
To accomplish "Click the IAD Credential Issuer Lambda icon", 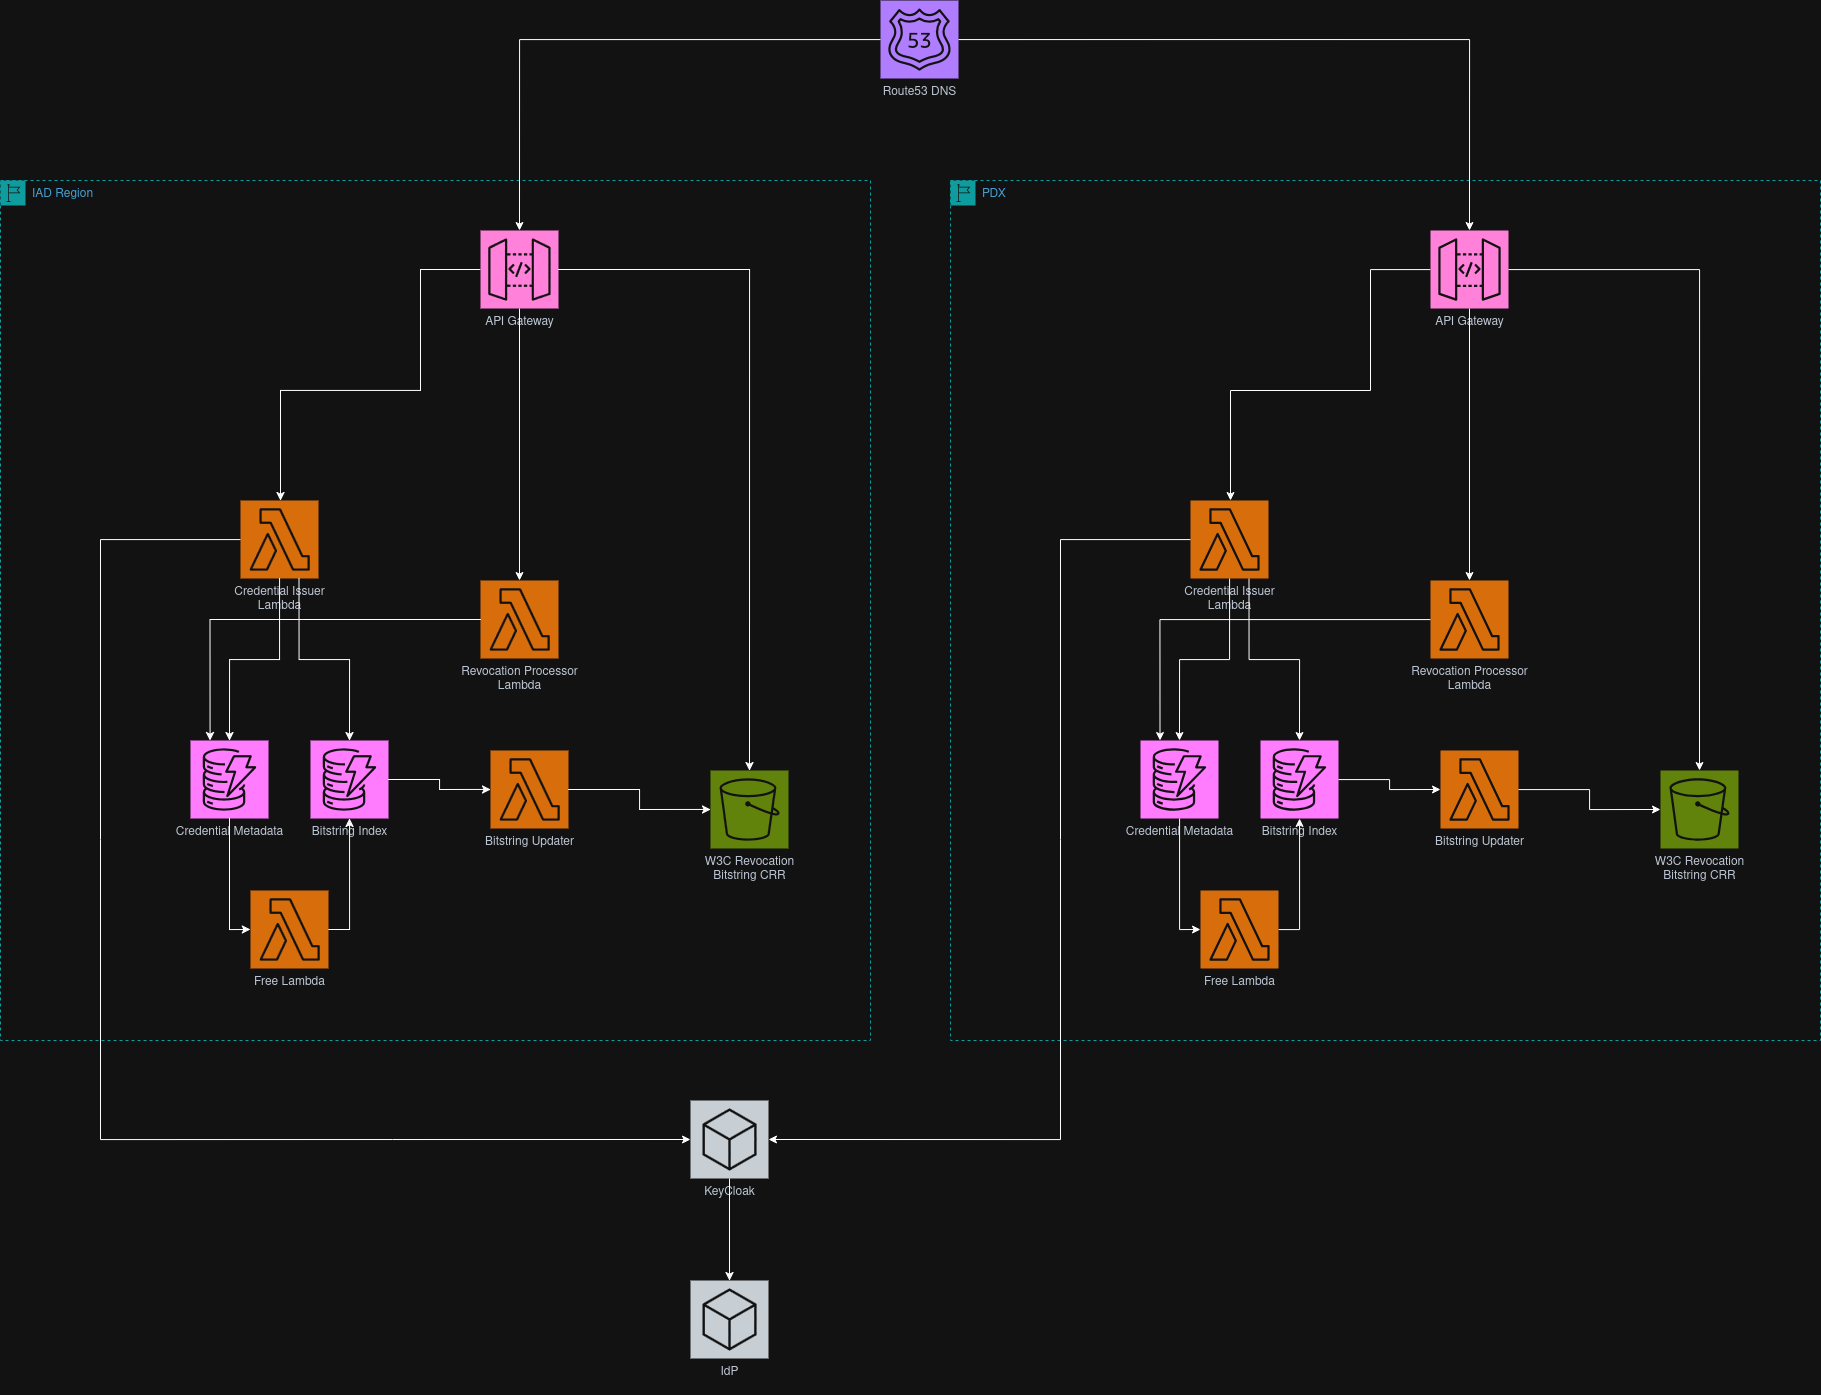I will coord(279,540).
